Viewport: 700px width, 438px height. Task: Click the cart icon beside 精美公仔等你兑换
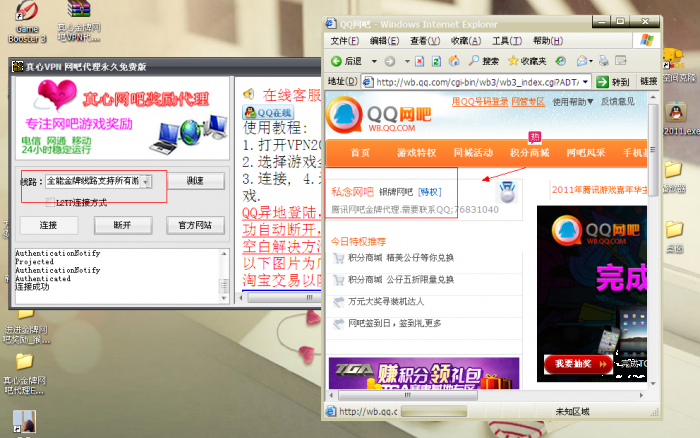pos(339,258)
